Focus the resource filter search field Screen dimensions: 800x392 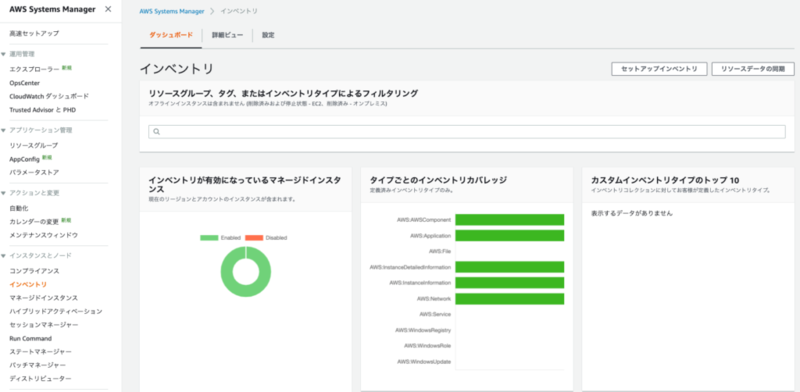(467, 132)
